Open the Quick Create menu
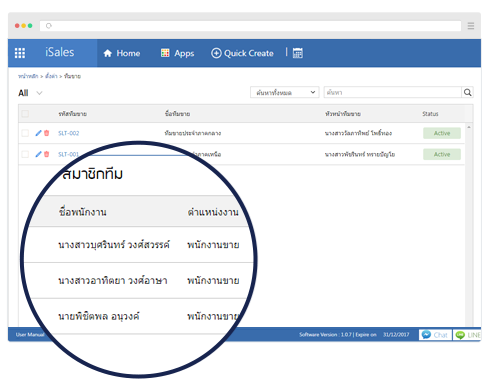The width and height of the screenshot is (488, 379). pos(242,53)
